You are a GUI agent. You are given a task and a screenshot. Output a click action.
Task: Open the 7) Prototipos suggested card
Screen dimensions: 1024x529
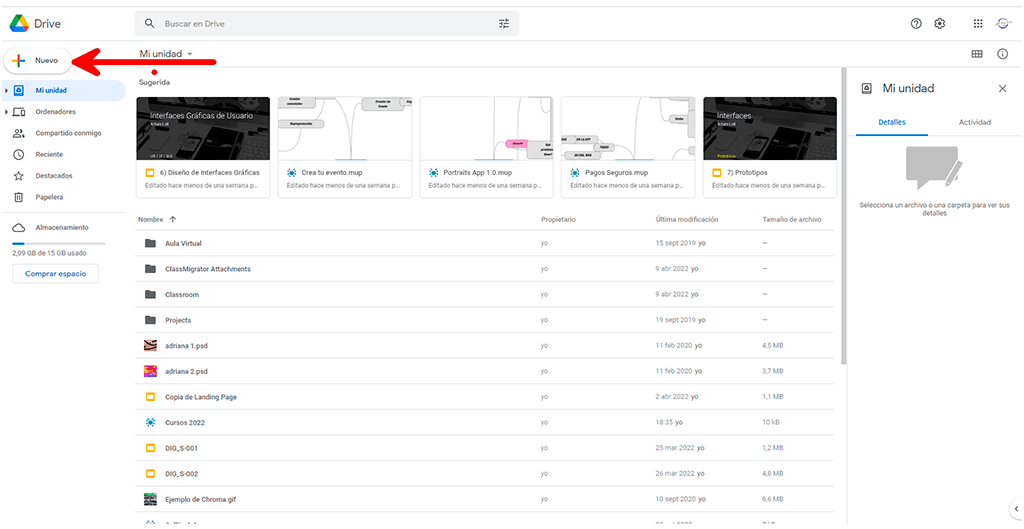click(x=770, y=148)
